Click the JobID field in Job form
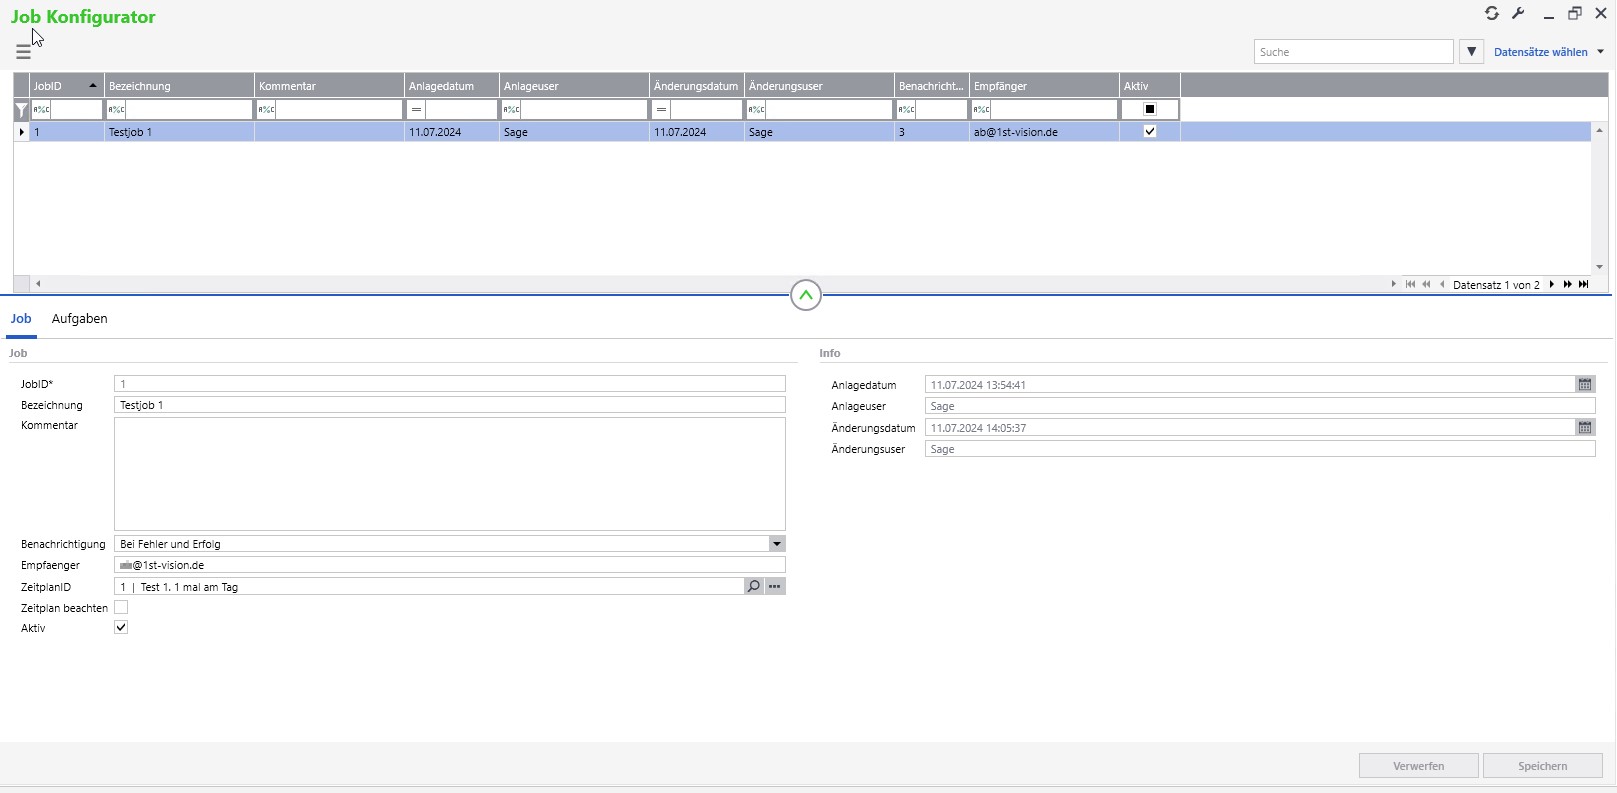This screenshot has width=1617, height=793. [x=450, y=384]
